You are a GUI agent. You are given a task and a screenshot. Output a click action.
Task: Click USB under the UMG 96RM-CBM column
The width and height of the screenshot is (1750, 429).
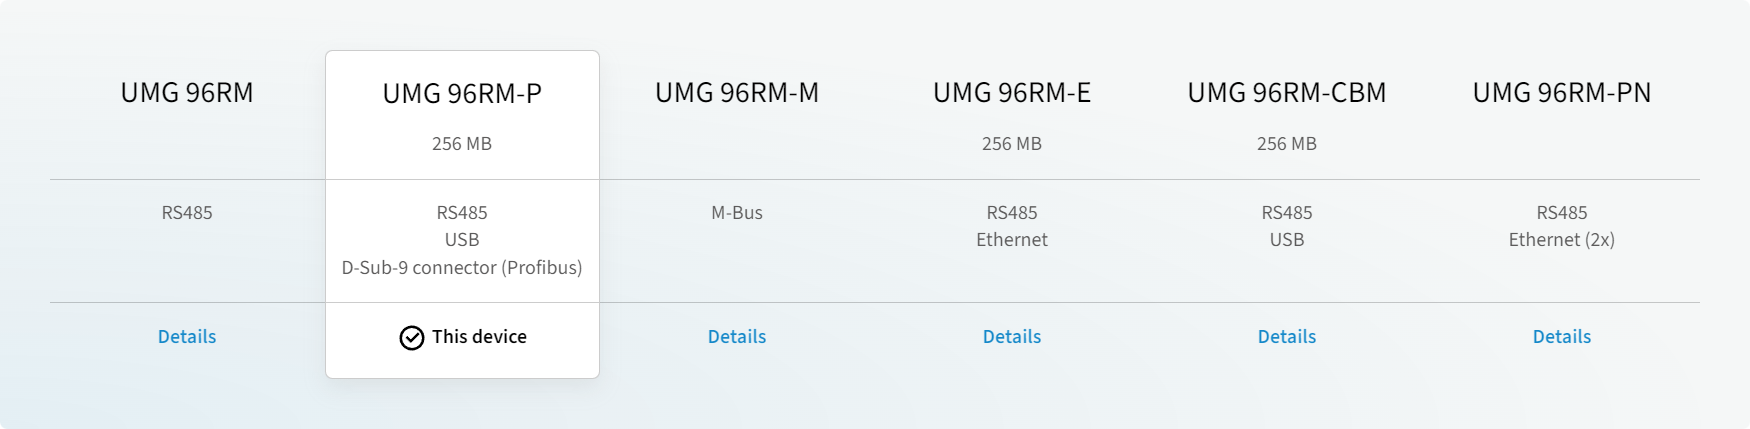tap(1287, 240)
